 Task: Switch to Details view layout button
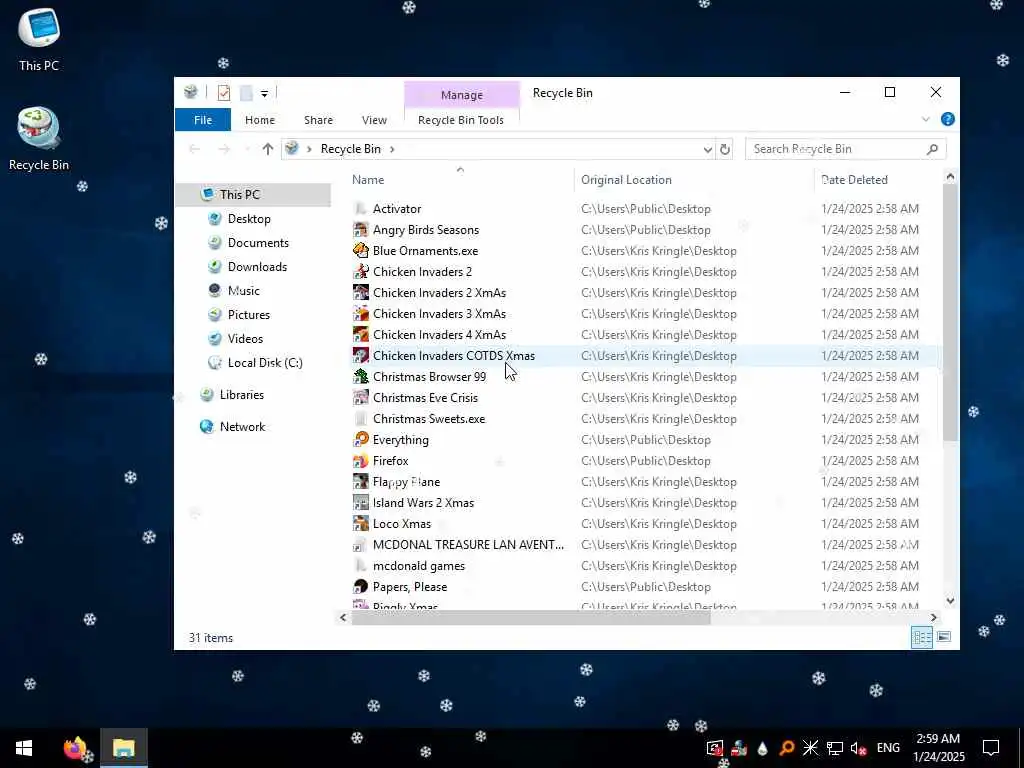pyautogui.click(x=921, y=637)
